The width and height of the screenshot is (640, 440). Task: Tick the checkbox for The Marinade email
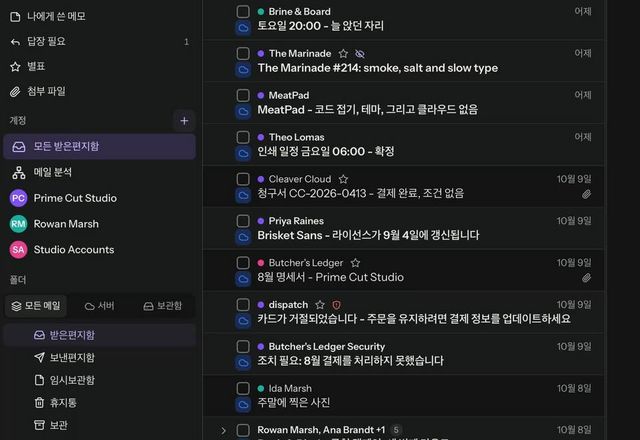pyautogui.click(x=243, y=53)
